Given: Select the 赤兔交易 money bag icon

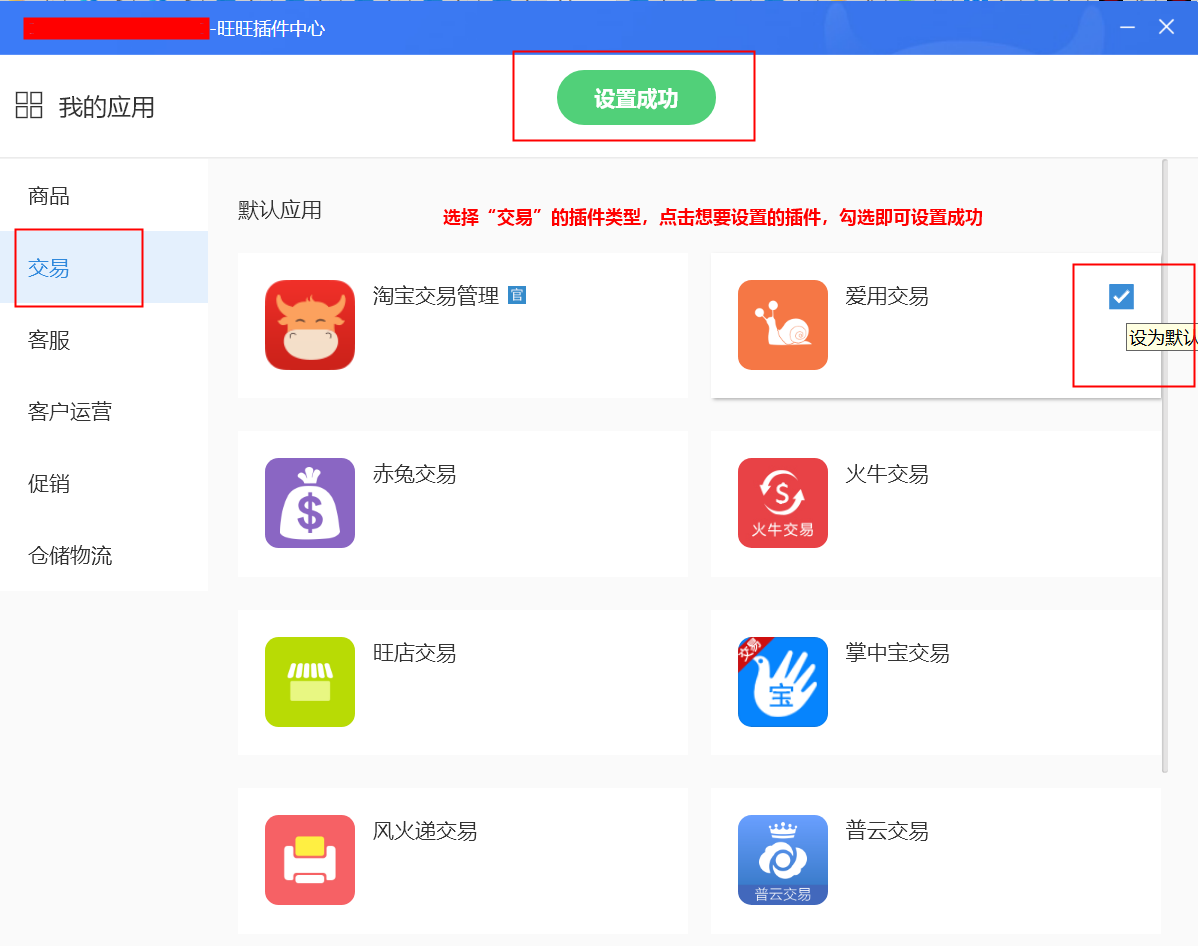Looking at the screenshot, I should point(310,503).
